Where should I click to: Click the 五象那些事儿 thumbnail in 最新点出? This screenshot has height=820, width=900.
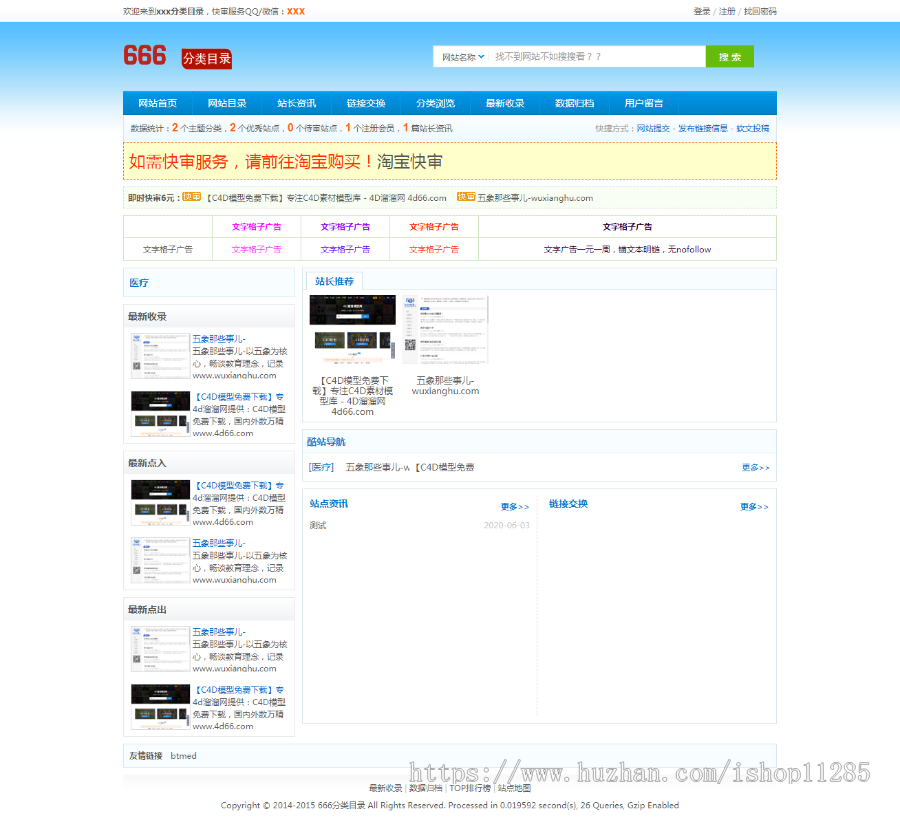(x=160, y=649)
